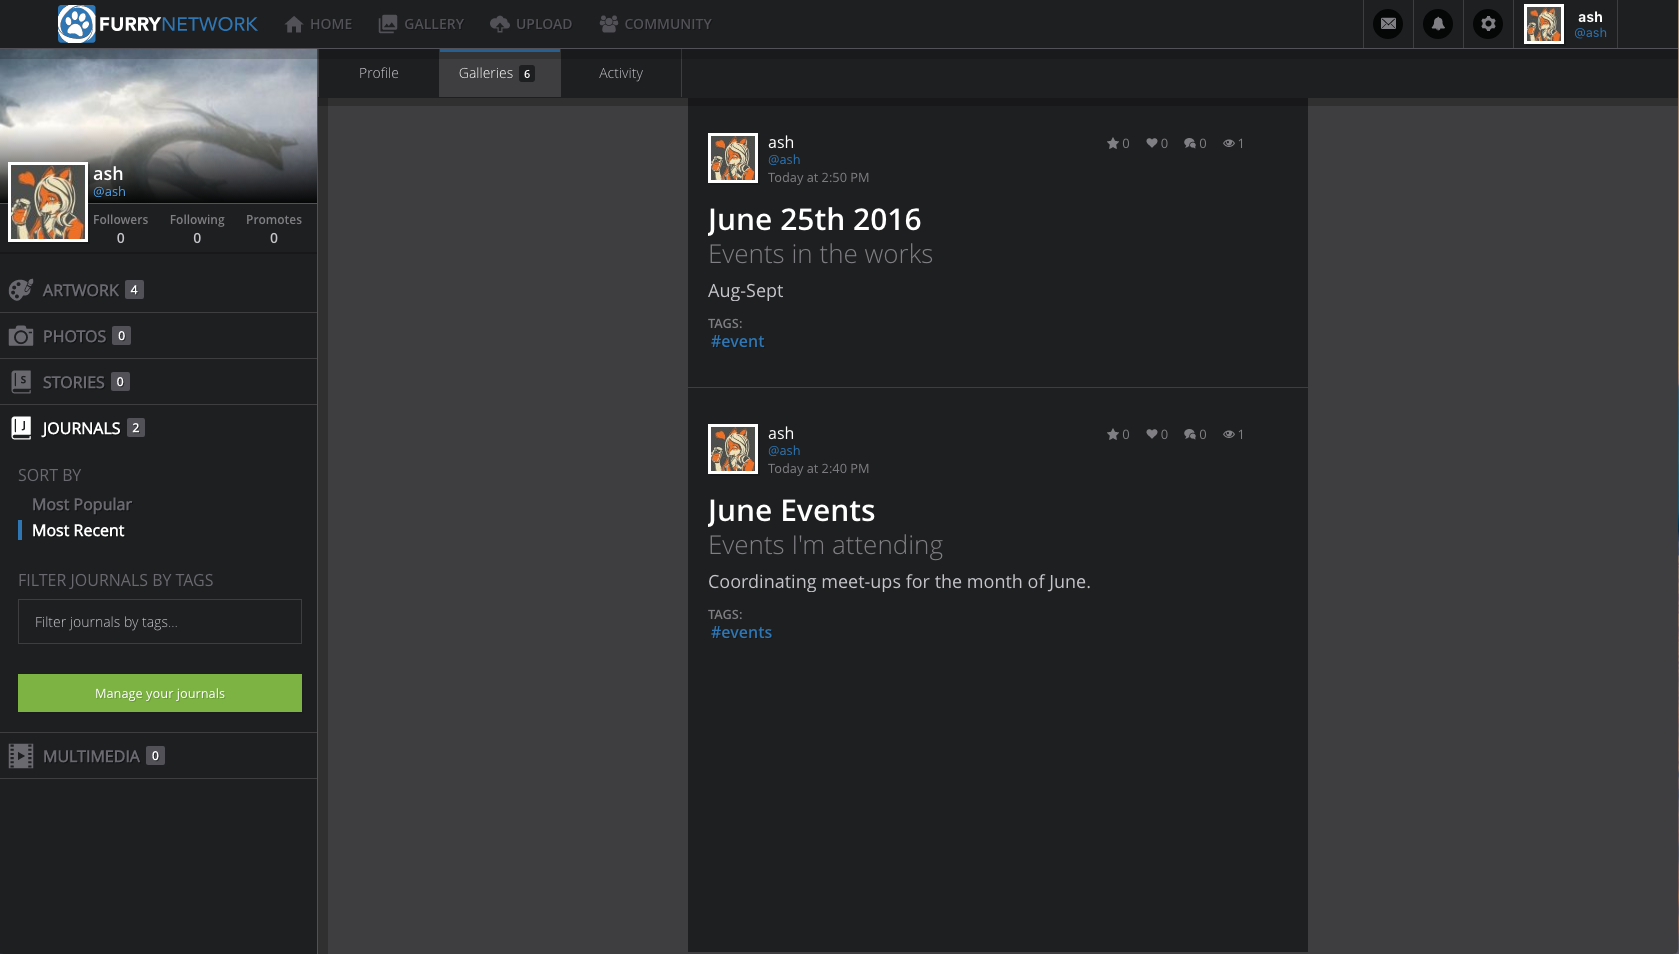Open Upload in the top navigation
Screen dimensions: 1679x954
531,24
